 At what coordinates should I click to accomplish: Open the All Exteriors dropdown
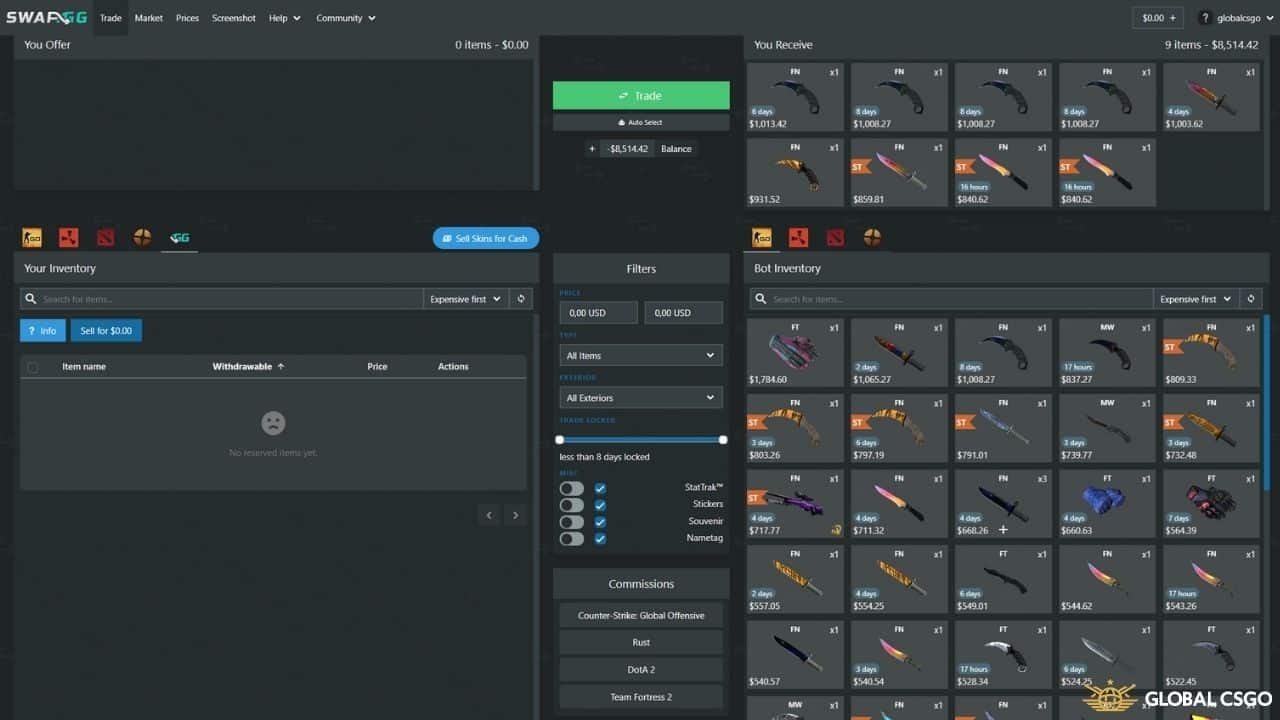tap(641, 397)
